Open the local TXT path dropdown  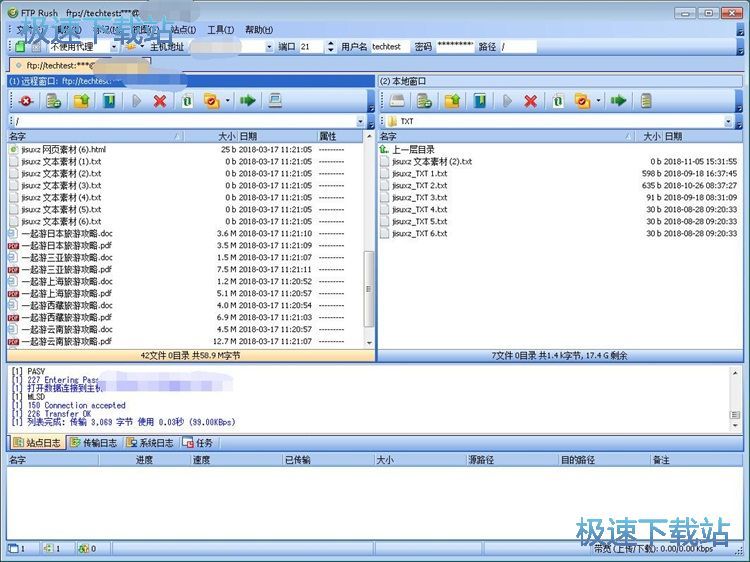pos(728,121)
